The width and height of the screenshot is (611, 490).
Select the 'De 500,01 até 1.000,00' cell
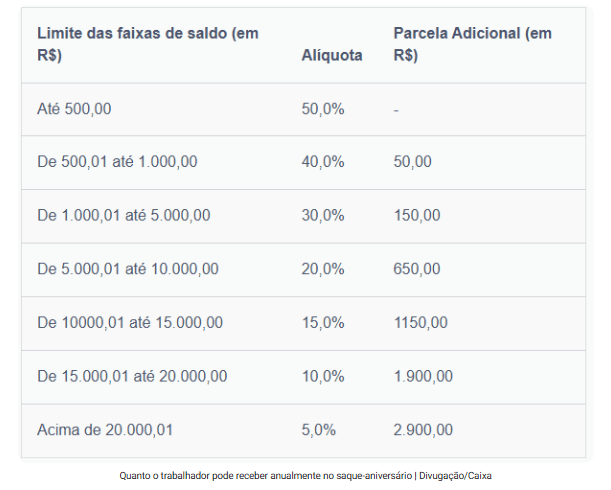[x=117, y=162]
